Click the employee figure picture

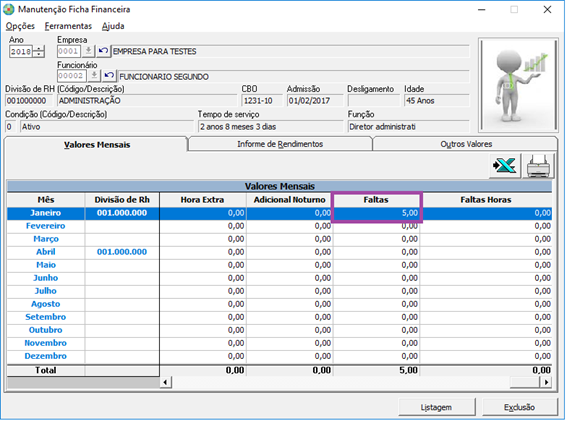click(x=518, y=85)
